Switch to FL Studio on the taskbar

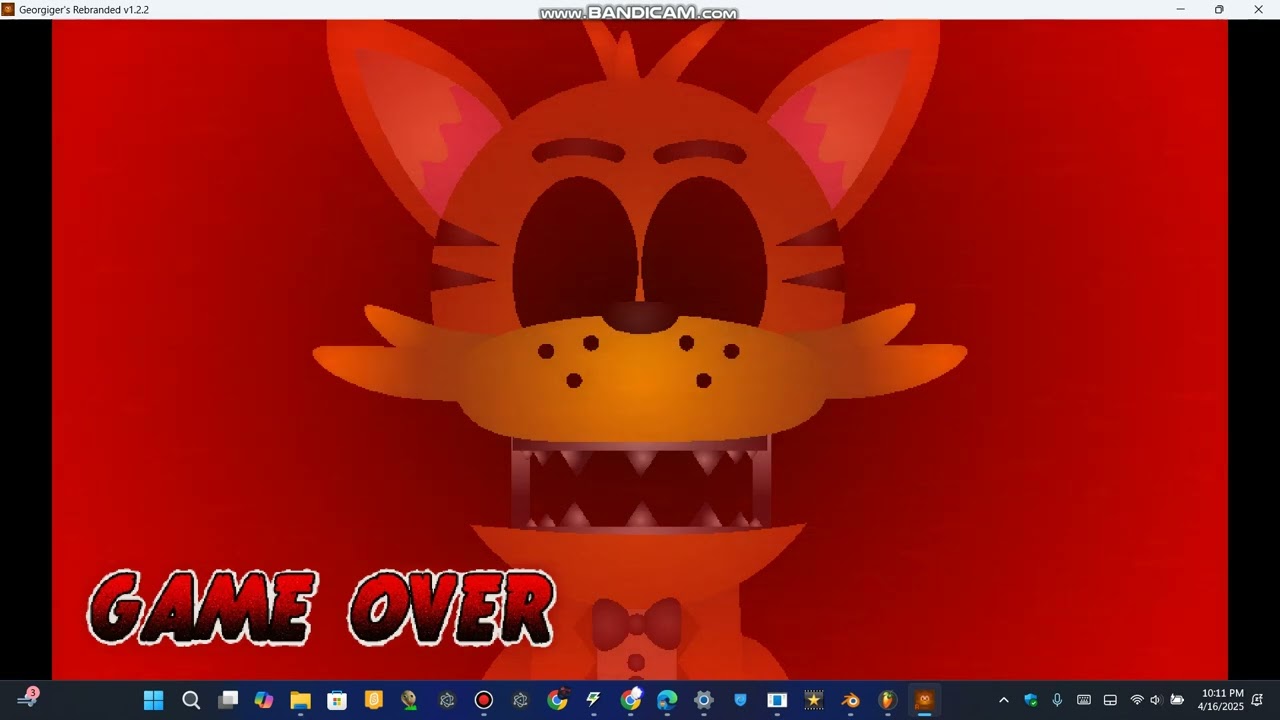(887, 700)
